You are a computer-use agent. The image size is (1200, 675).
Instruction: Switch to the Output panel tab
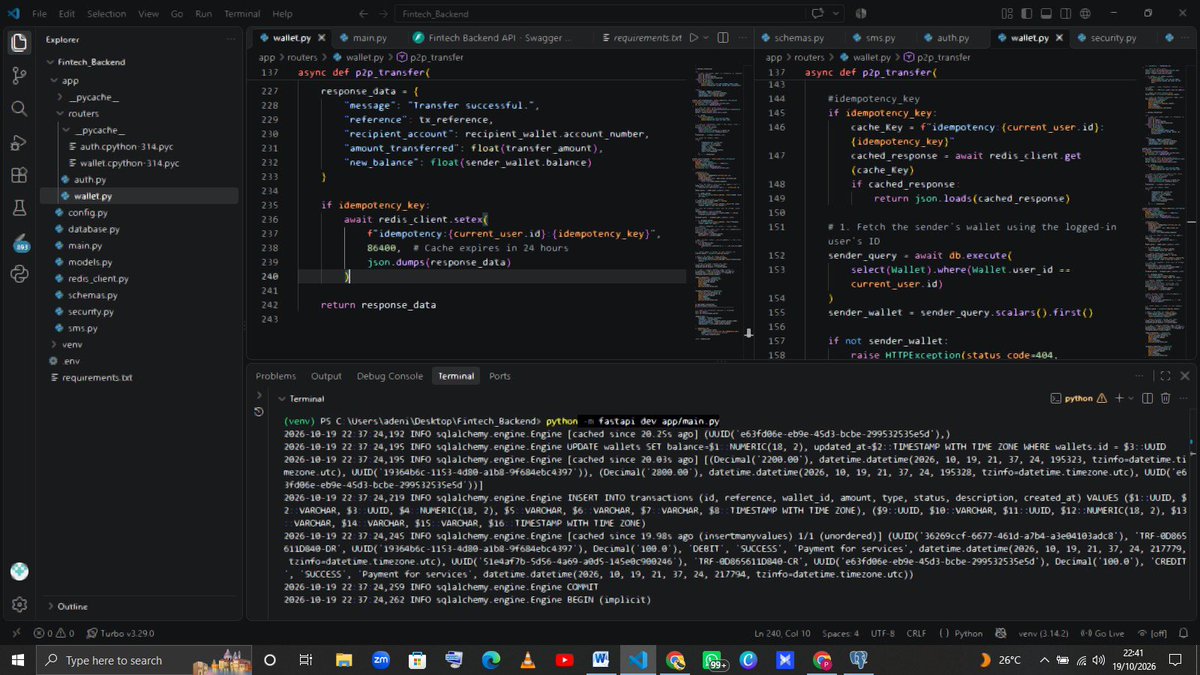tap(326, 376)
